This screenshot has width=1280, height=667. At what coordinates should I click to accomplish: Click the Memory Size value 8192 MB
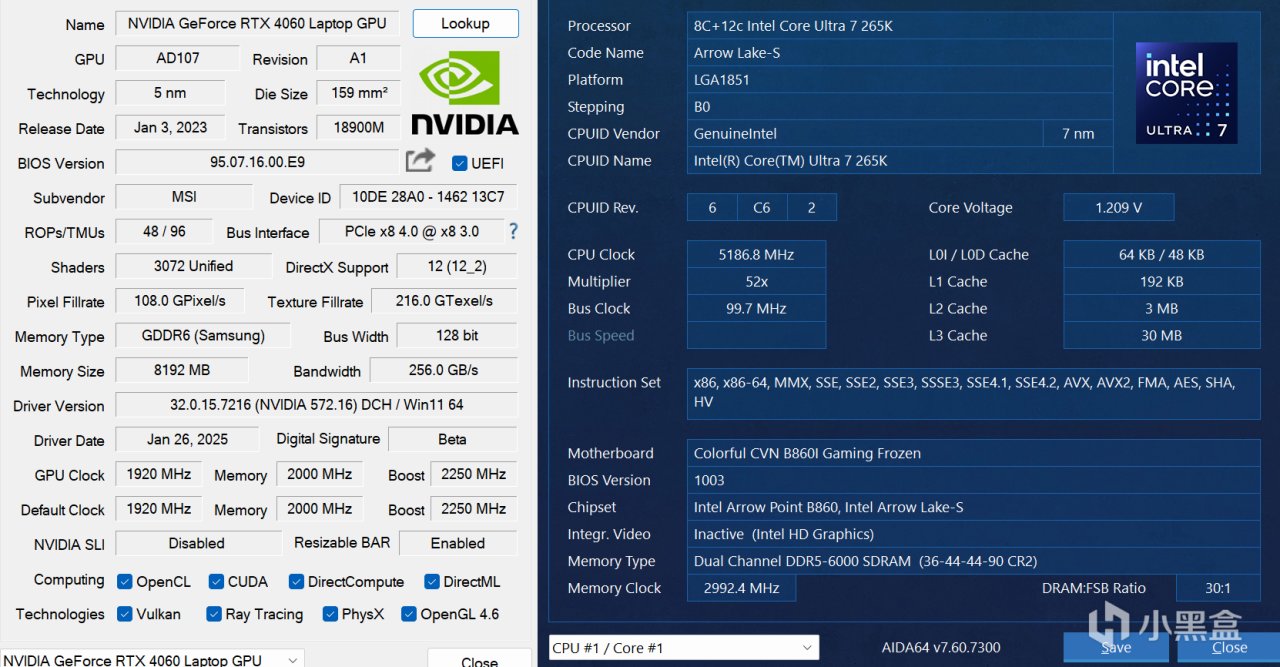click(181, 370)
